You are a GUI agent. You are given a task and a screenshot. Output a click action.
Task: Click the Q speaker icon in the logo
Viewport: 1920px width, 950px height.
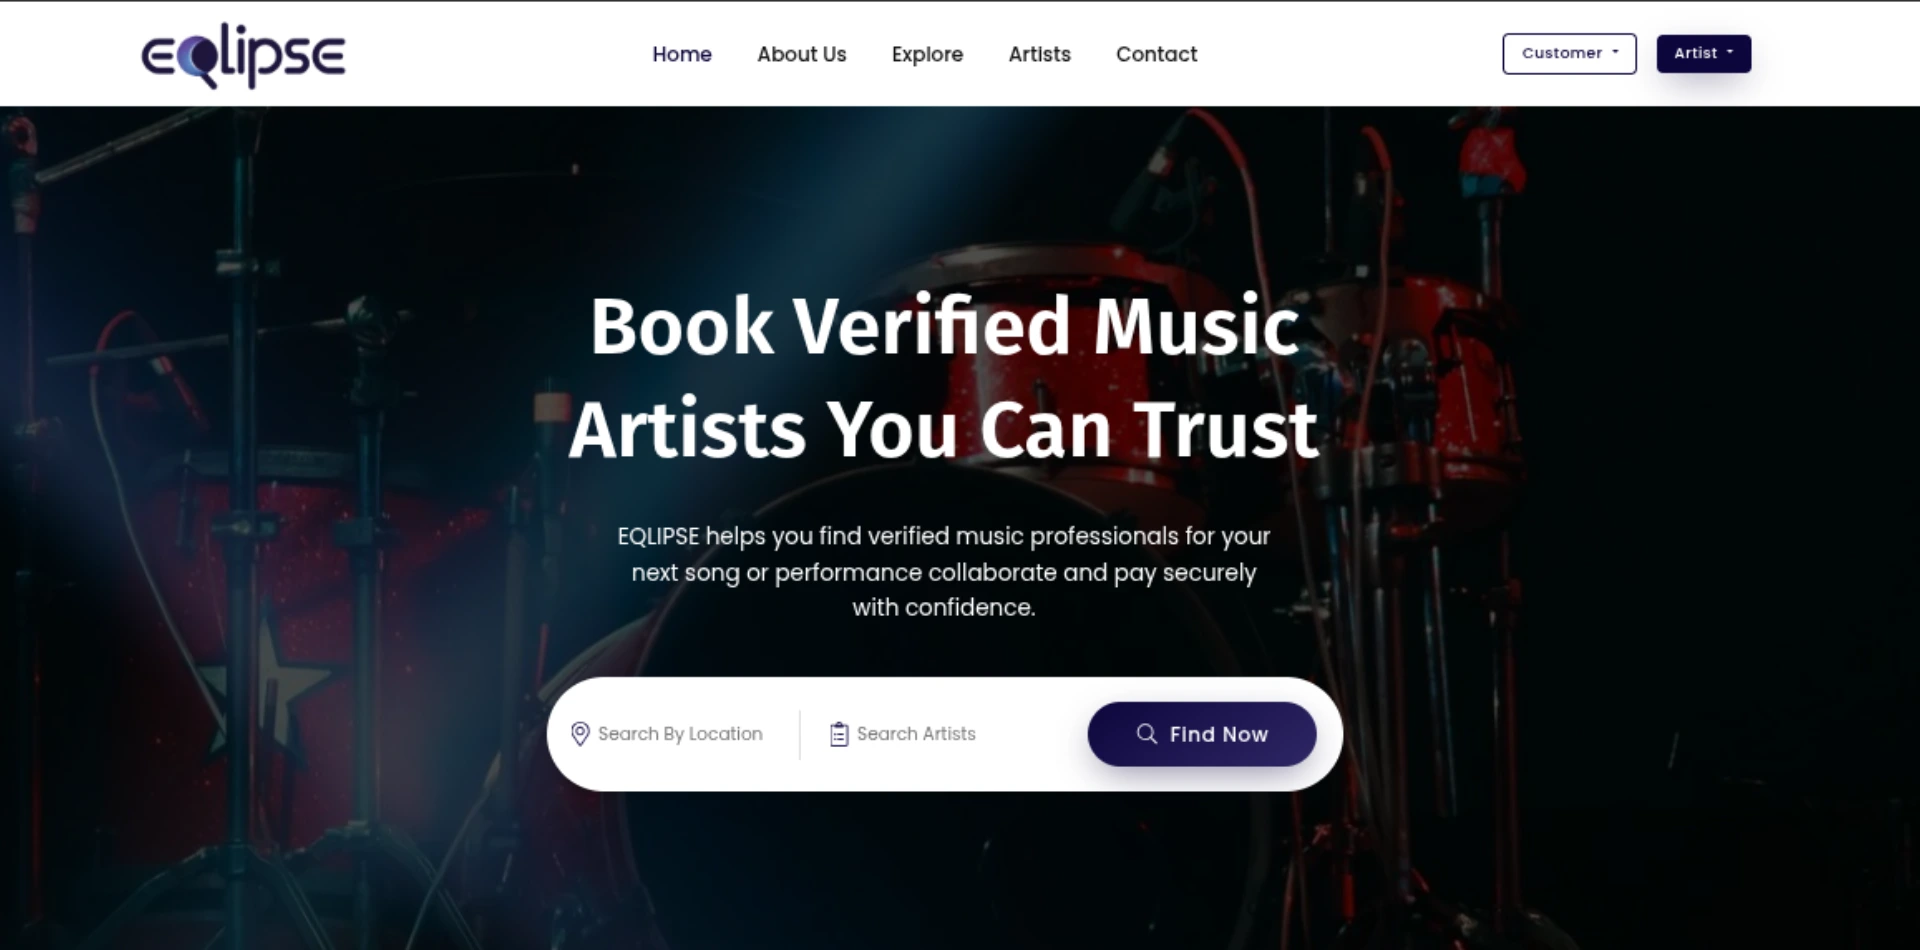[x=204, y=58]
